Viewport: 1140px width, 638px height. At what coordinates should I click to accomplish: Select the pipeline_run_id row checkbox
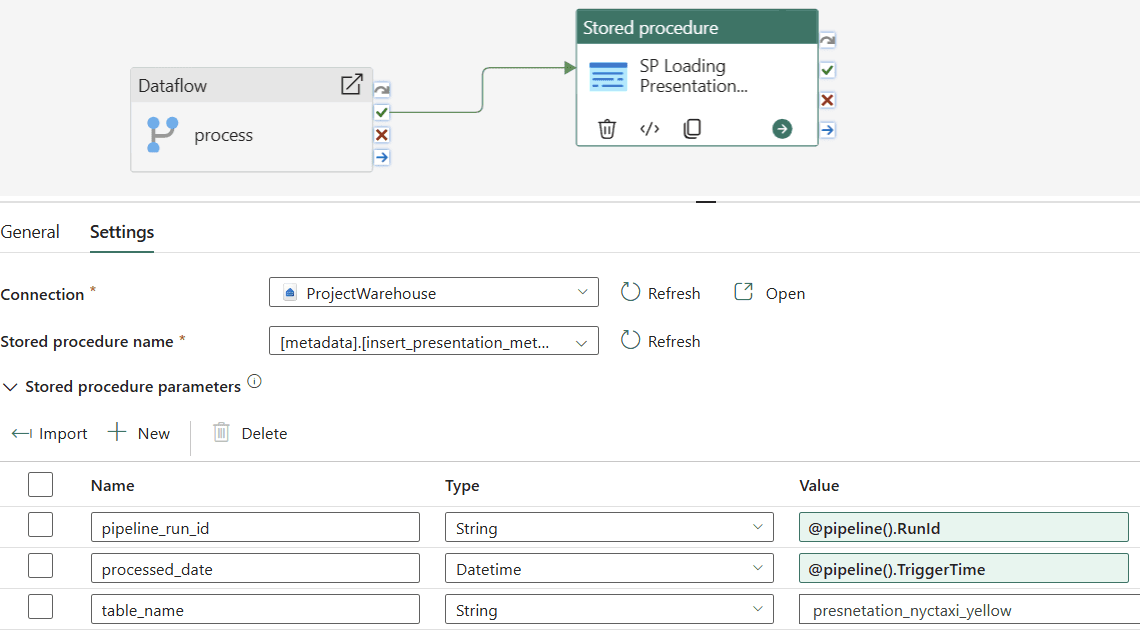coord(41,525)
